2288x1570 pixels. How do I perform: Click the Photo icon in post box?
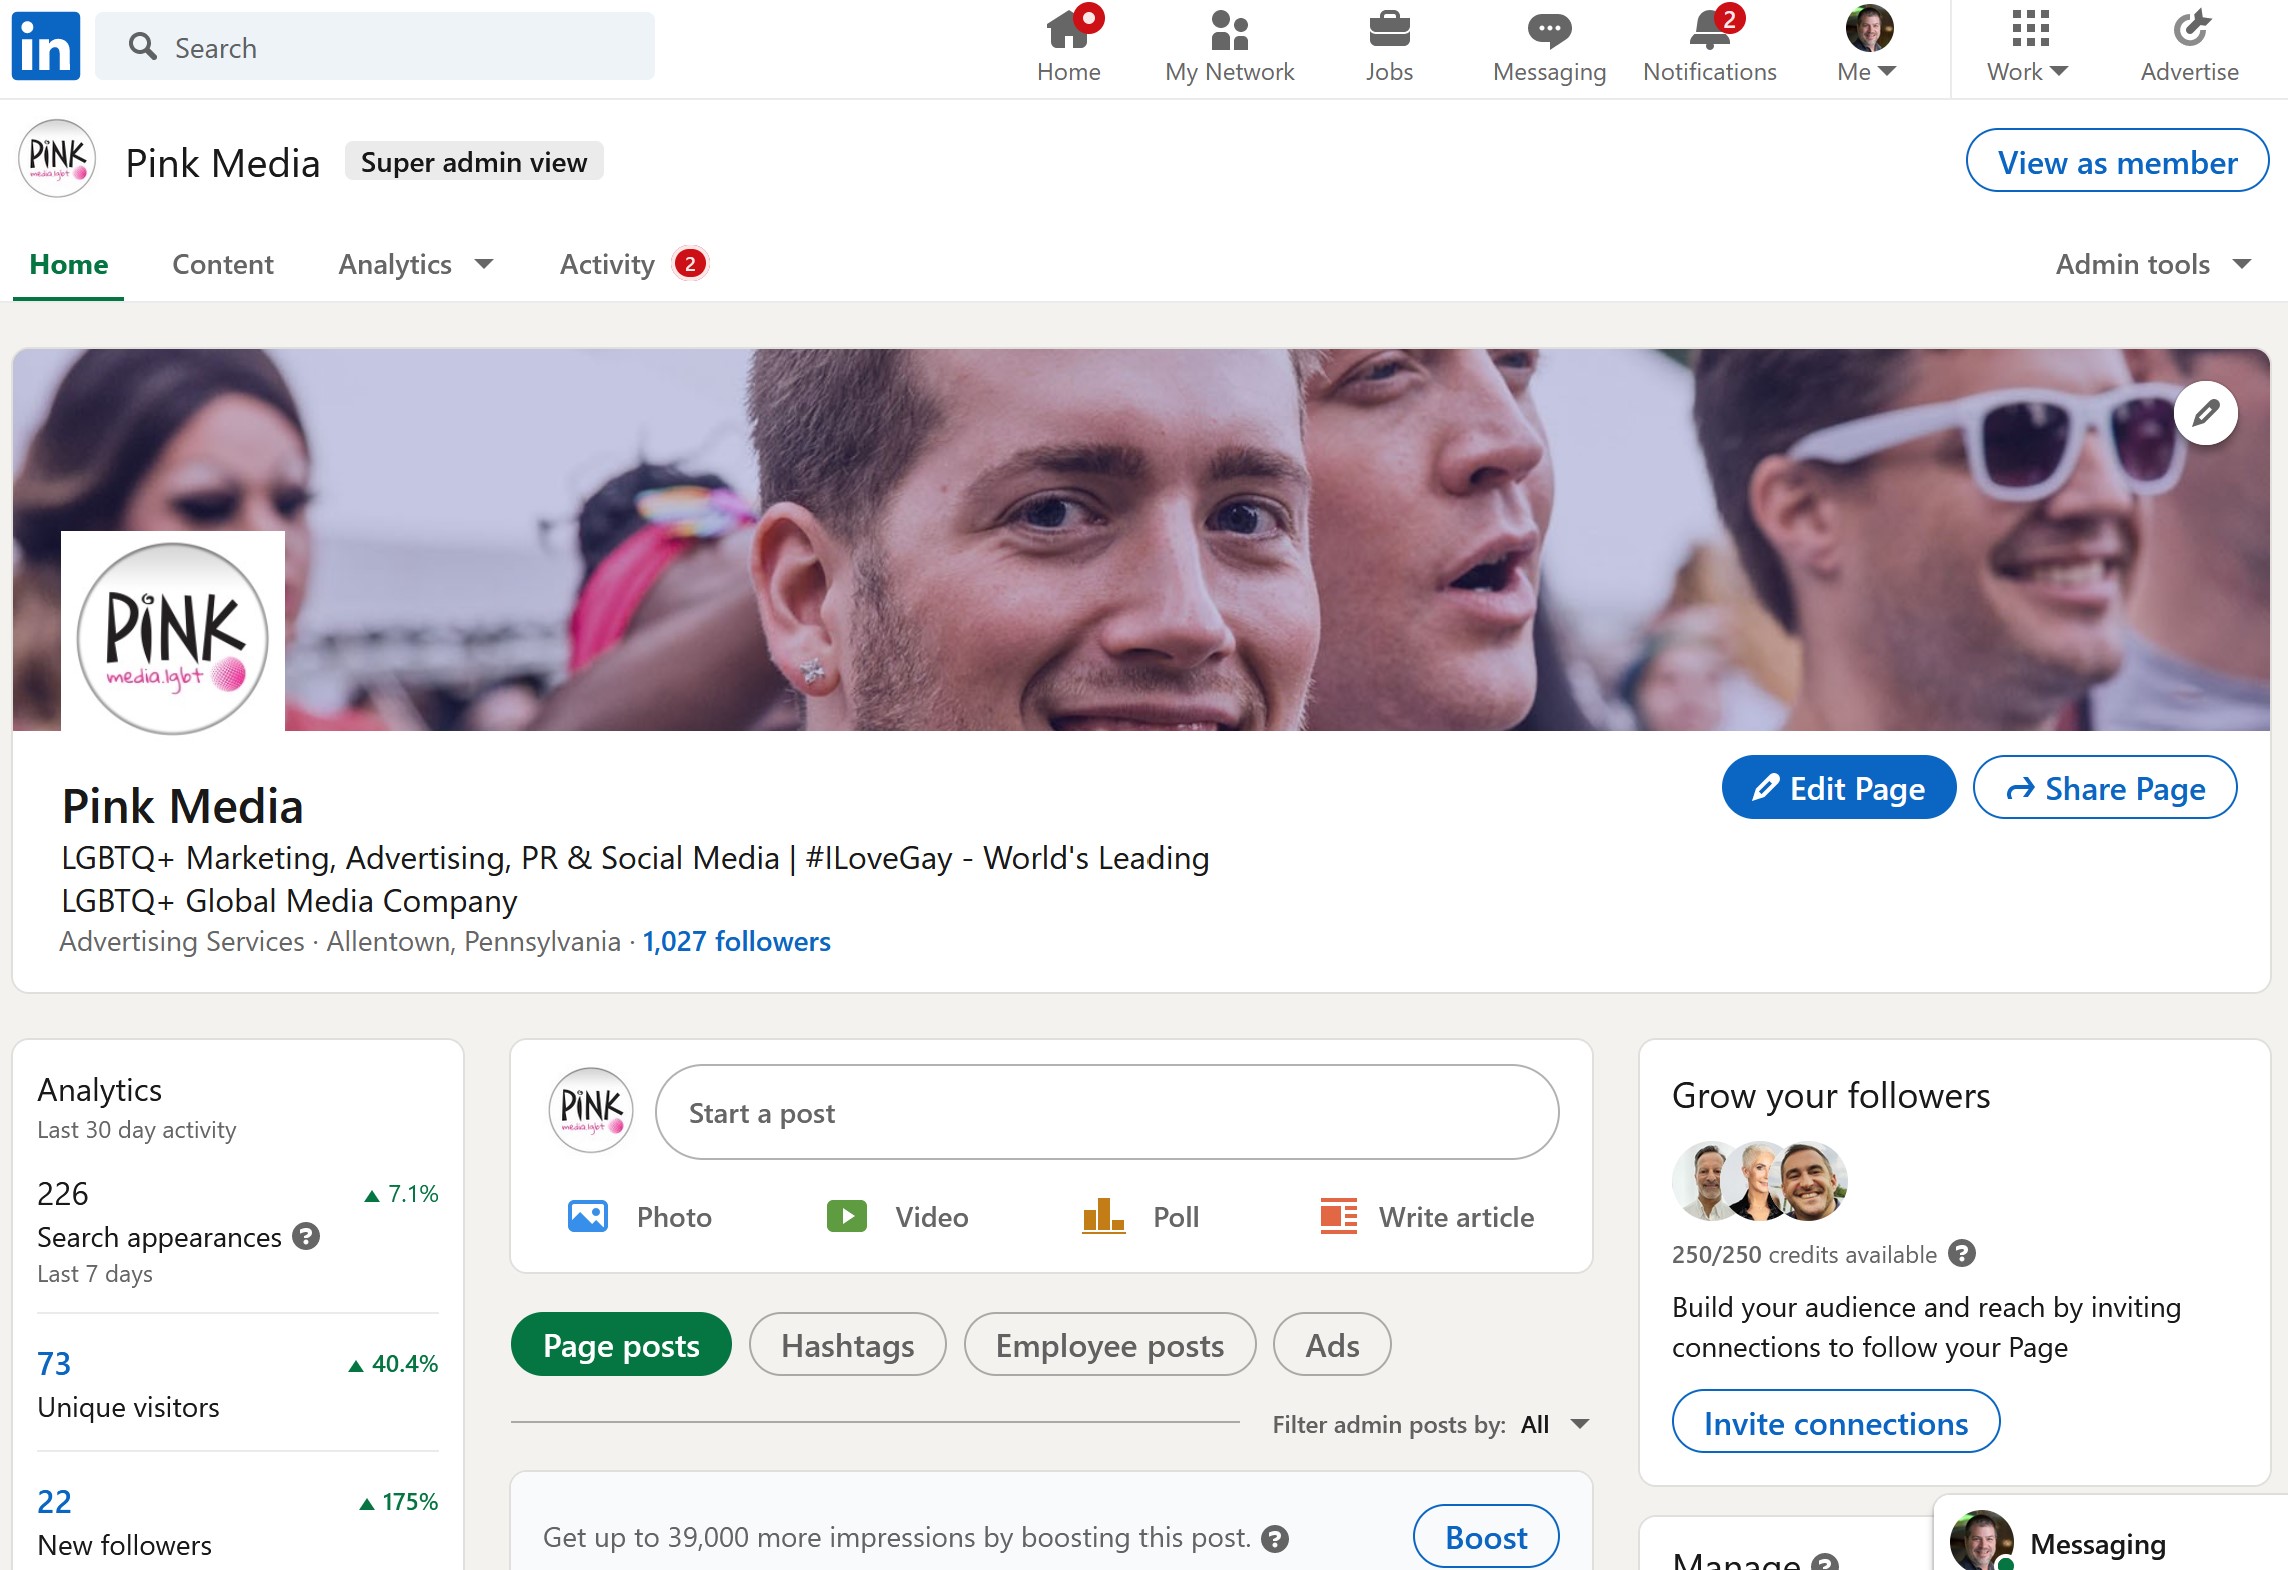pyautogui.click(x=588, y=1216)
